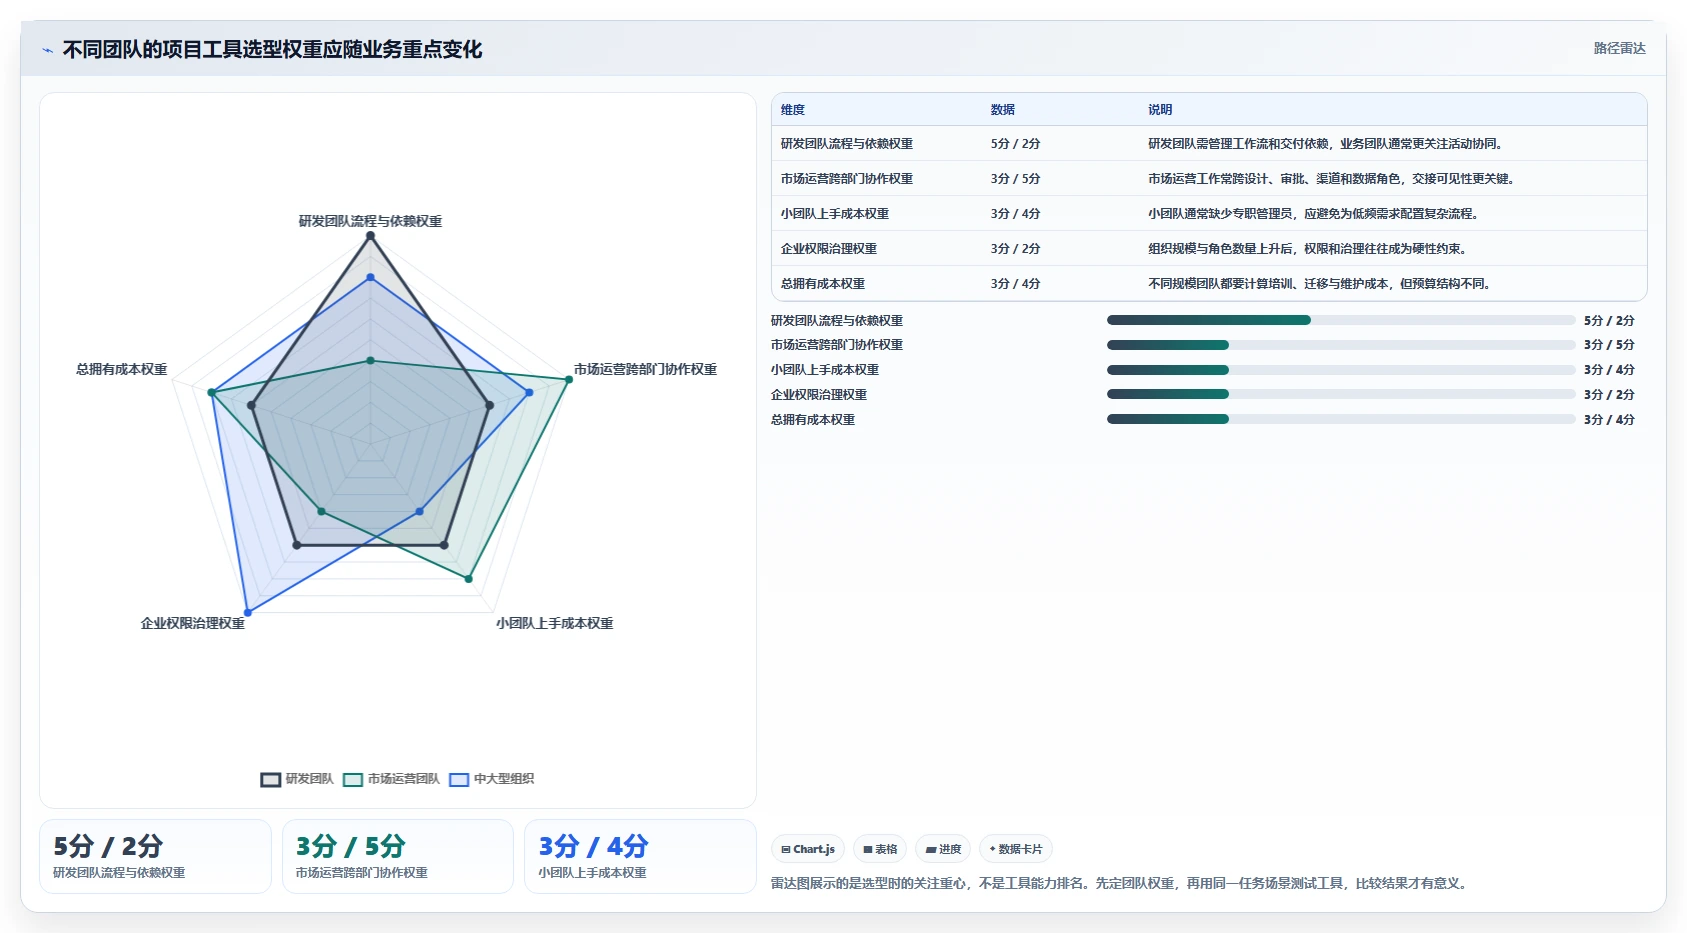Select the 维度 column header
This screenshot has width=1687, height=933.
point(793,110)
